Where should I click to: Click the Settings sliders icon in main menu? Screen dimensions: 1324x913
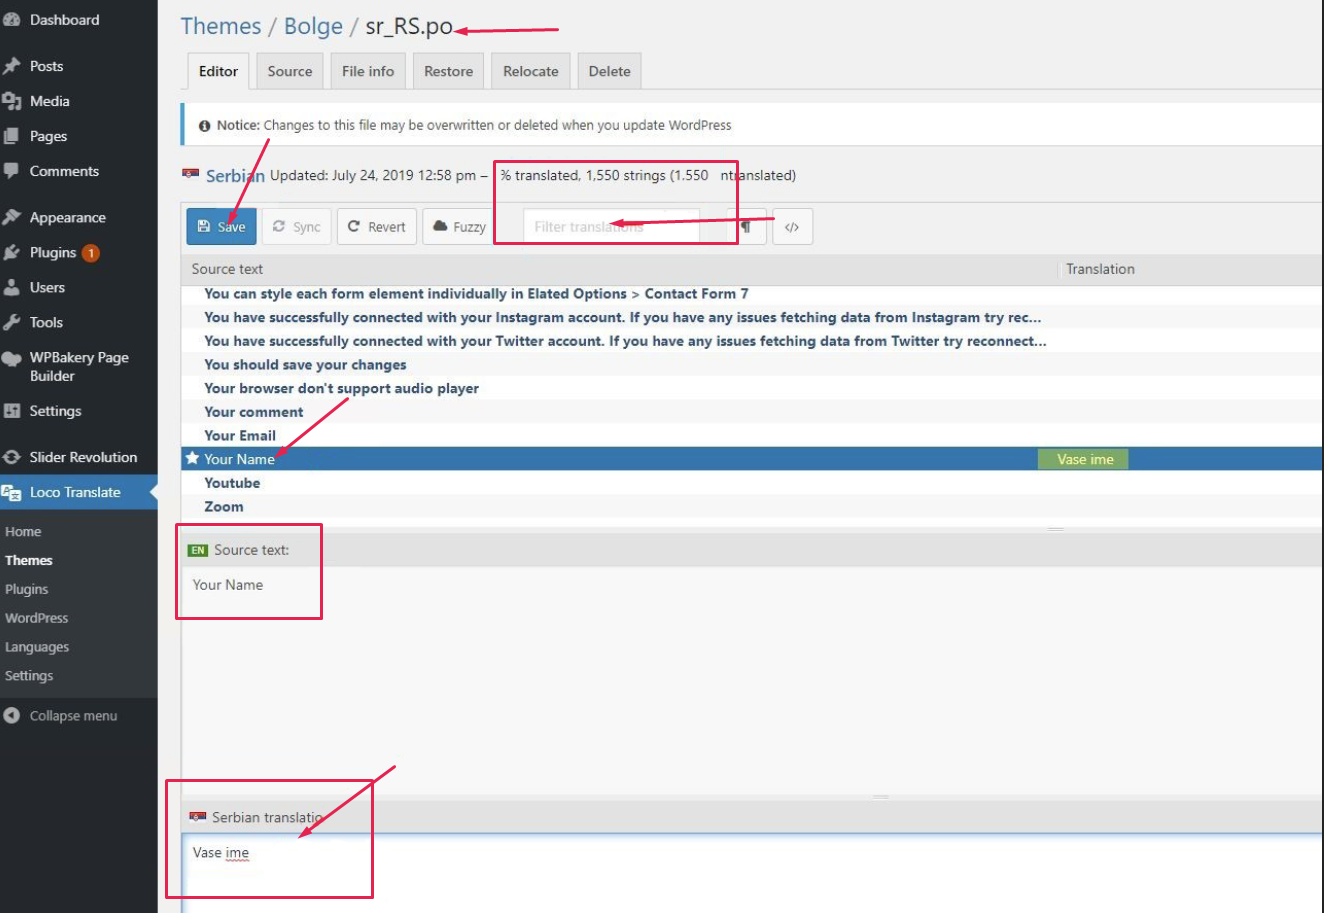tap(12, 411)
